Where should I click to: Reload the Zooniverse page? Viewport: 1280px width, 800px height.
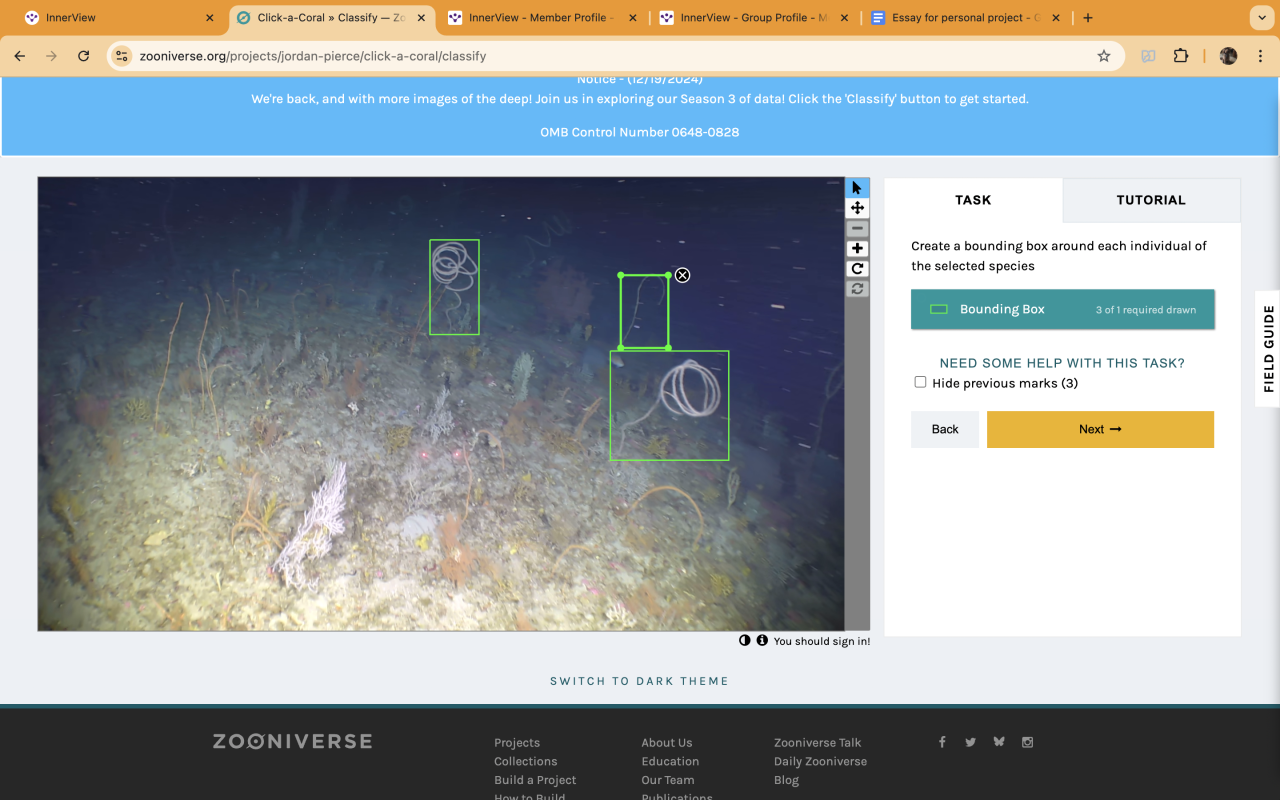coord(84,56)
